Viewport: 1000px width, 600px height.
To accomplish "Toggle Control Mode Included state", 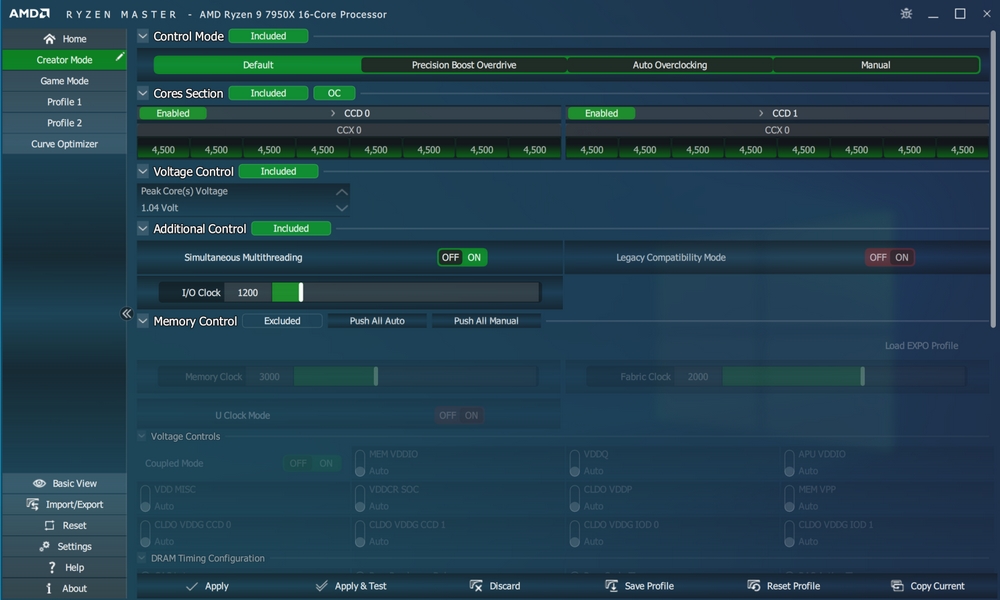I will click(268, 36).
